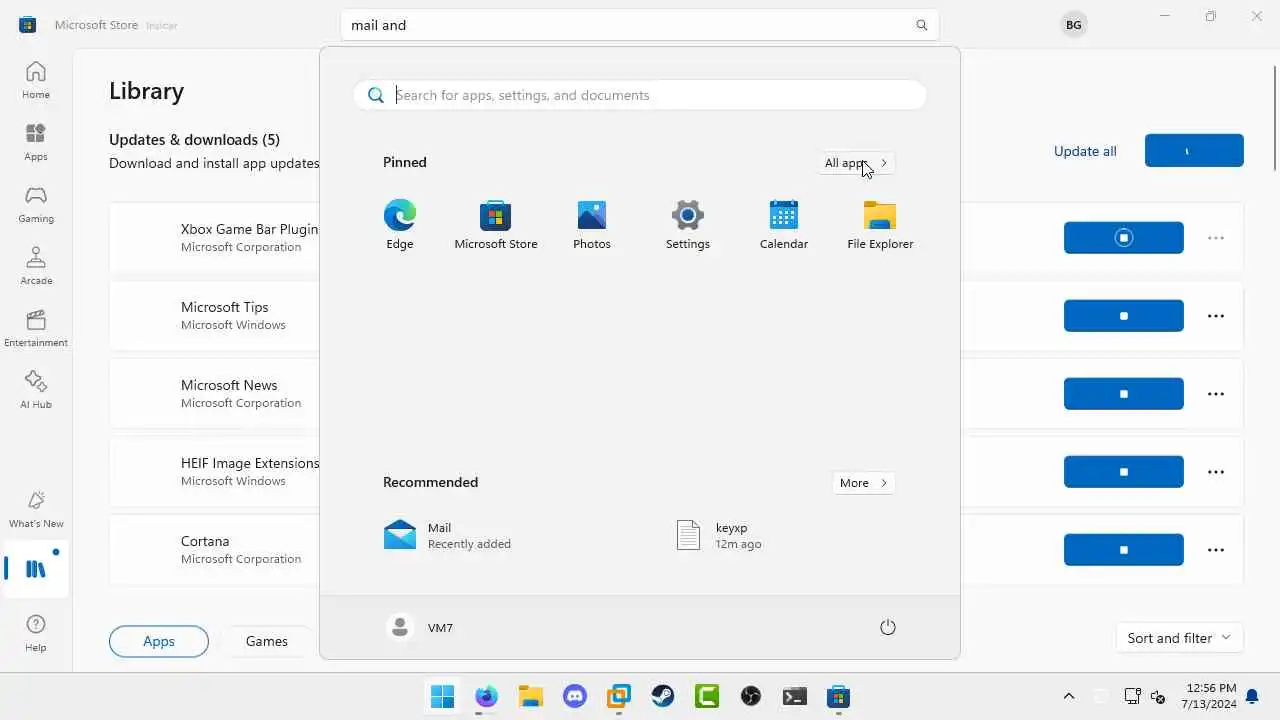Open more options for Microsoft Tips
1280x720 pixels.
point(1216,316)
